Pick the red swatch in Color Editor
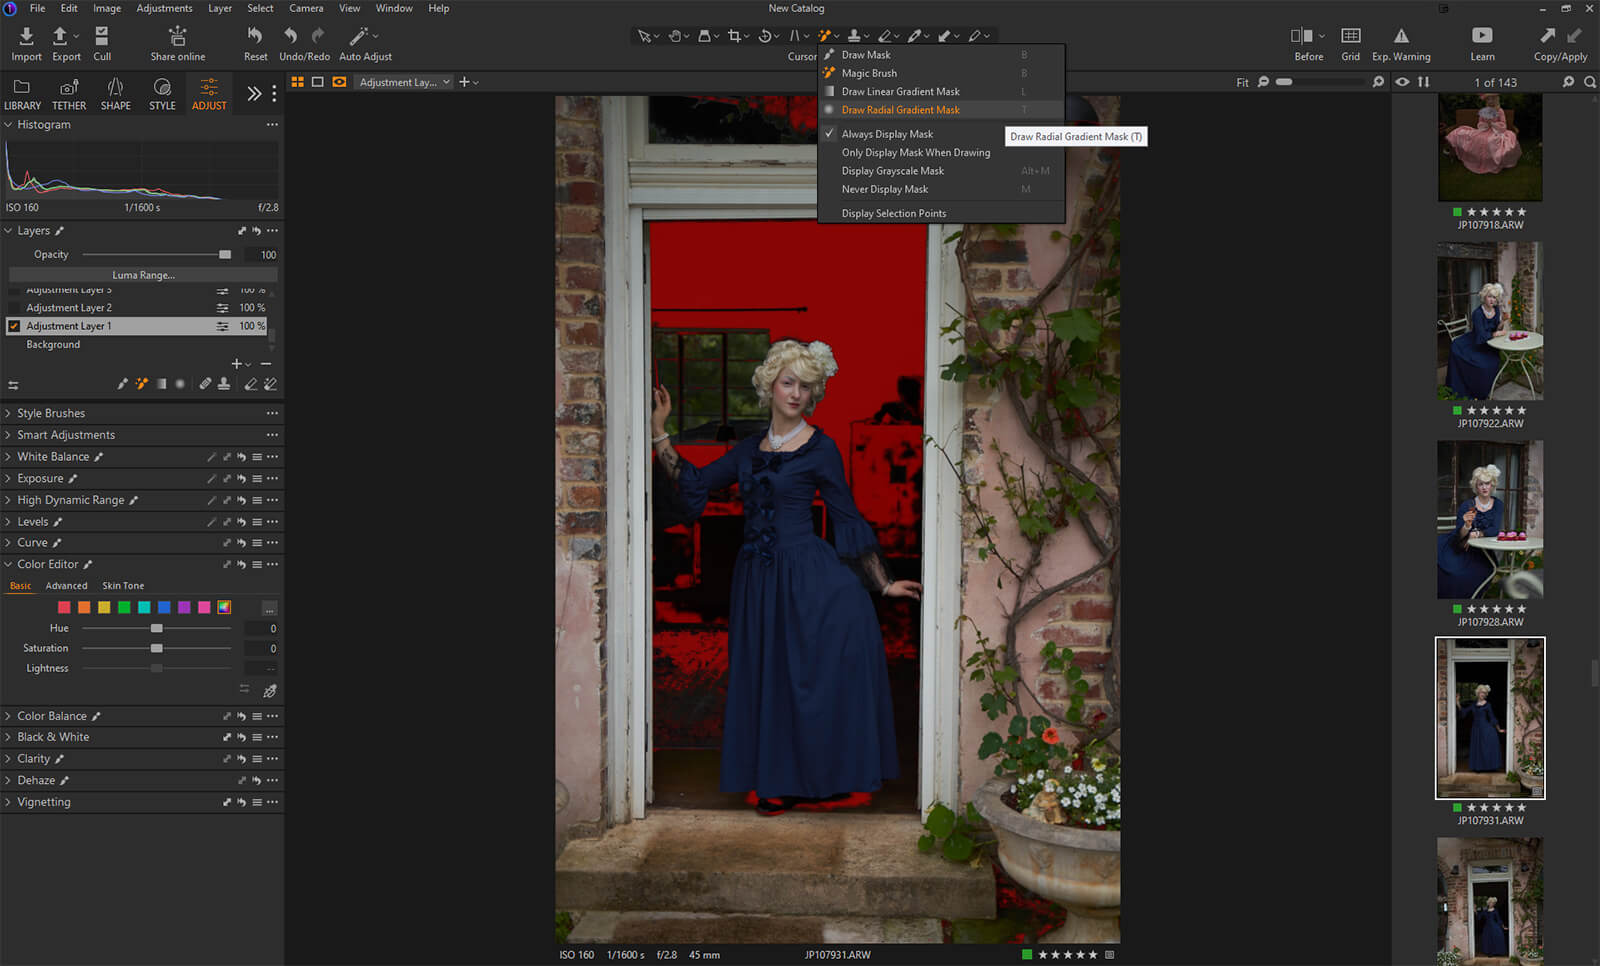The width and height of the screenshot is (1600, 966). click(x=64, y=608)
